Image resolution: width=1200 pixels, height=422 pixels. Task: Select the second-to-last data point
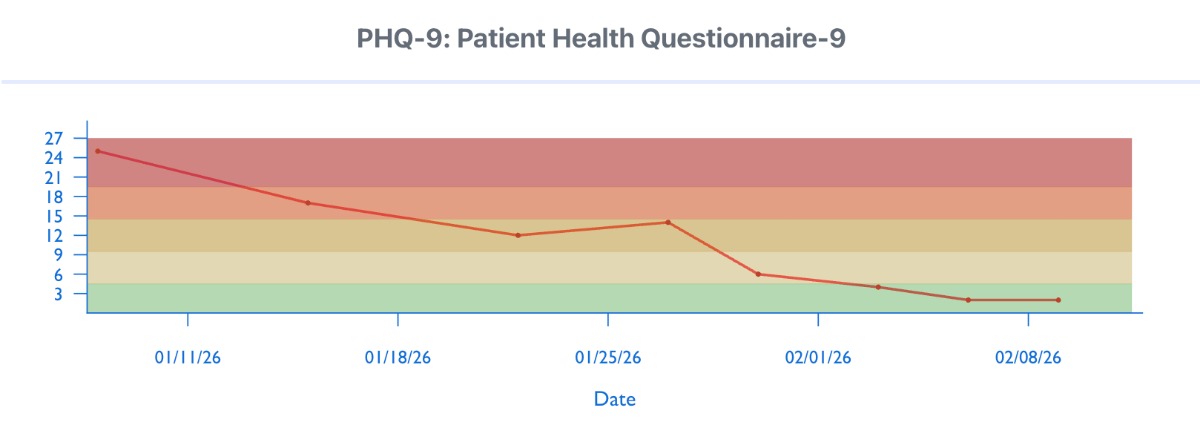[968, 300]
